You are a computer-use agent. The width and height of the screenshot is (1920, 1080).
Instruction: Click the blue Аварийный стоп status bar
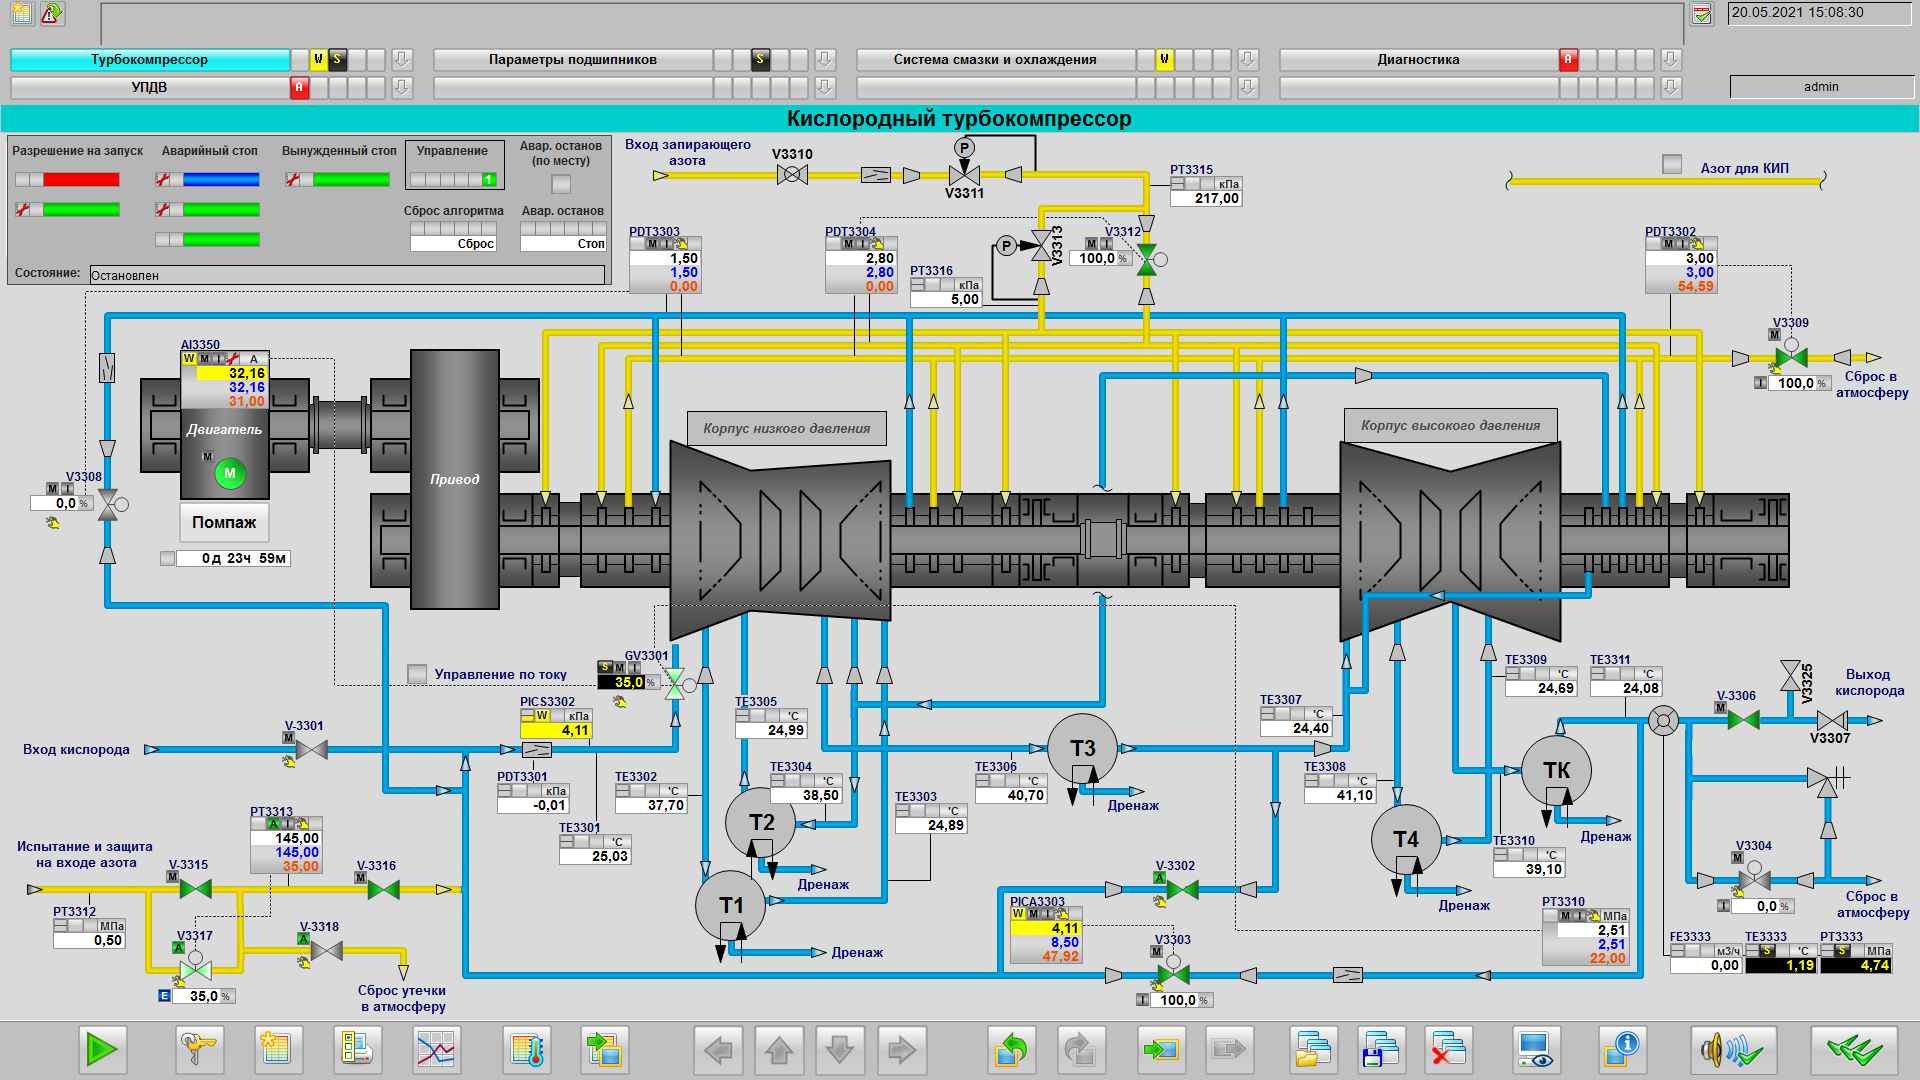tap(221, 180)
